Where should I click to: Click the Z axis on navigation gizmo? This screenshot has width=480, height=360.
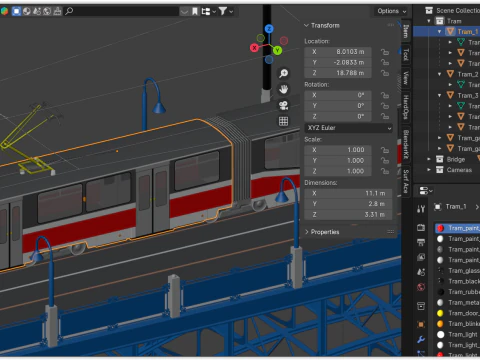pyautogui.click(x=269, y=29)
